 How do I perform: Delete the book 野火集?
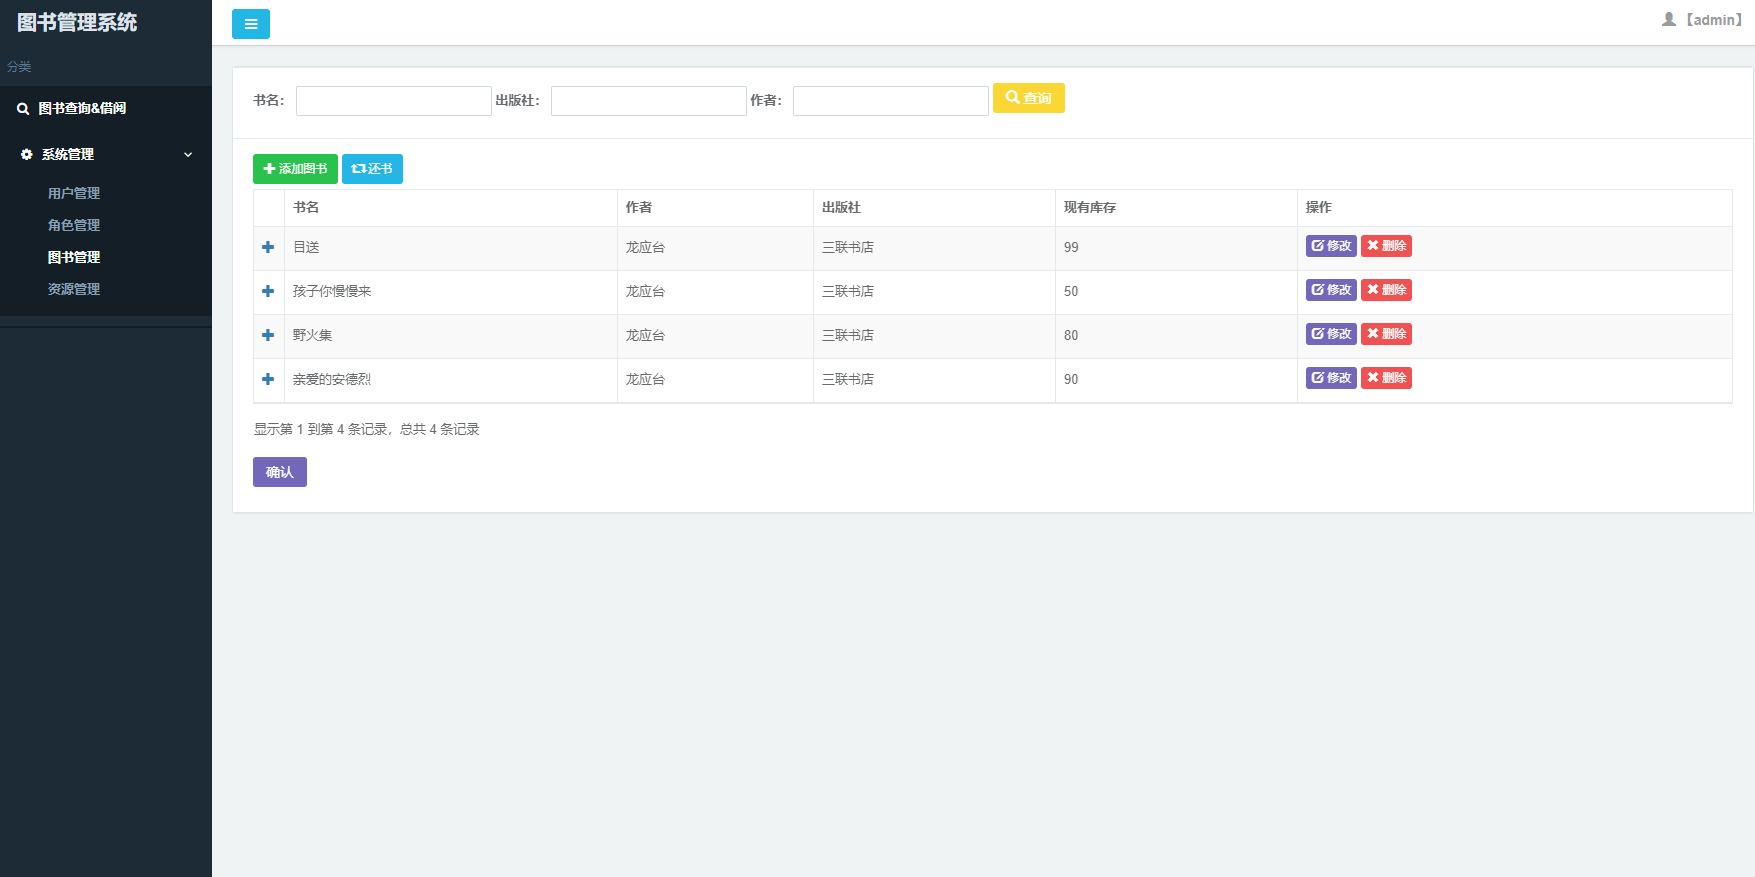[x=1386, y=334]
